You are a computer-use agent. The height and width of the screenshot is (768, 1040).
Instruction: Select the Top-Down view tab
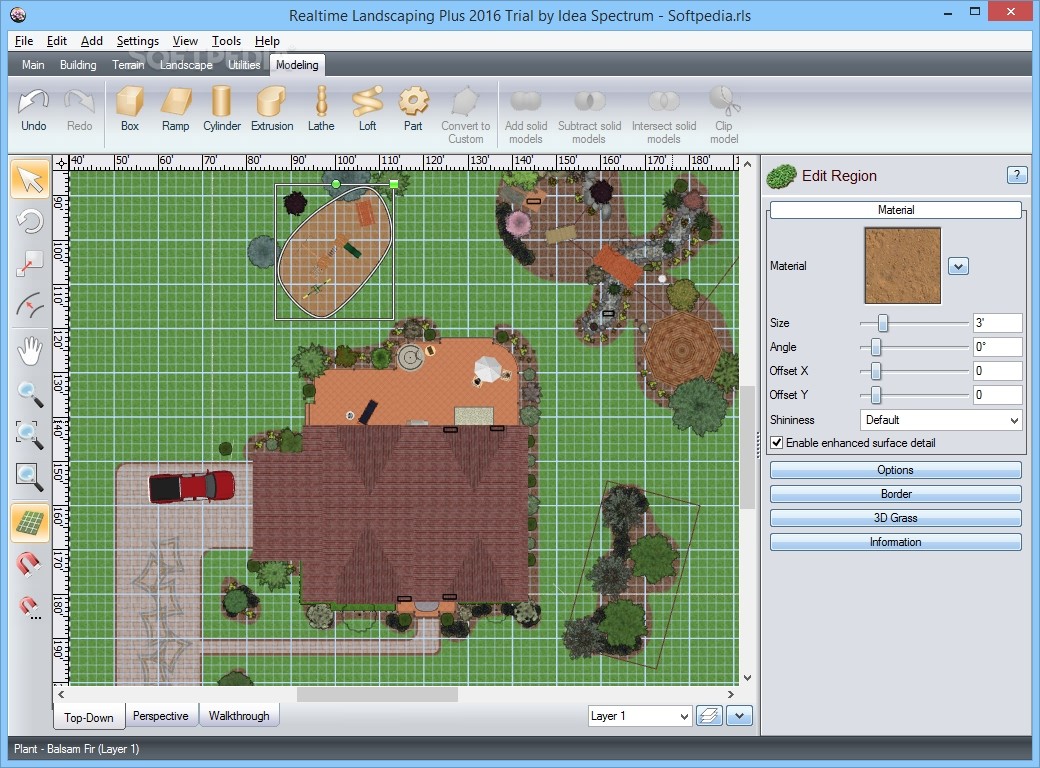pyautogui.click(x=89, y=717)
